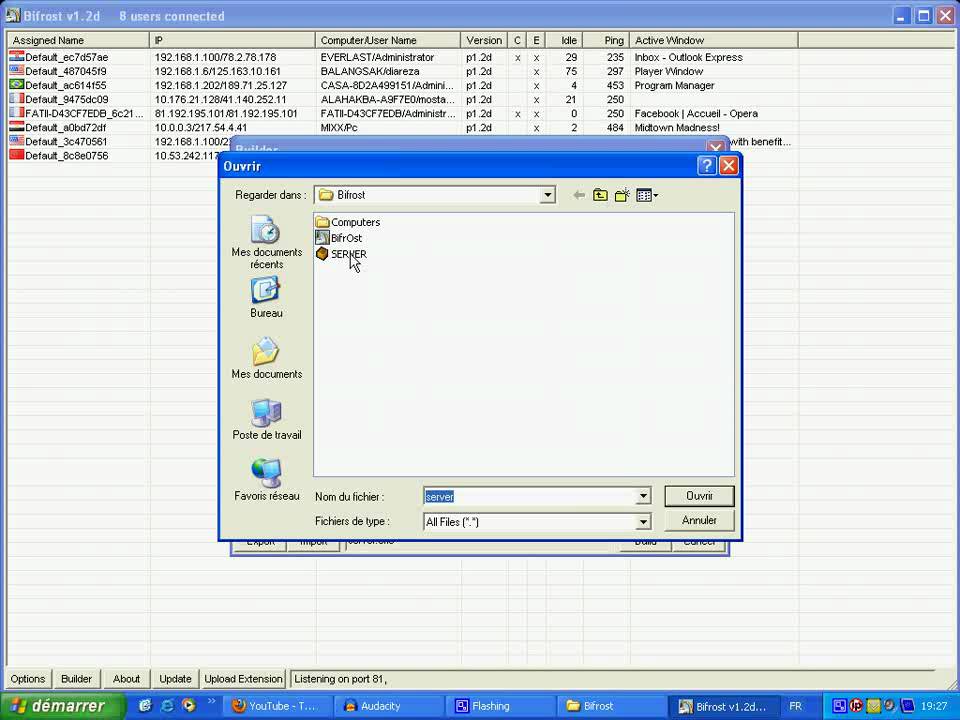Sort by the Idle column header

tap(564, 40)
